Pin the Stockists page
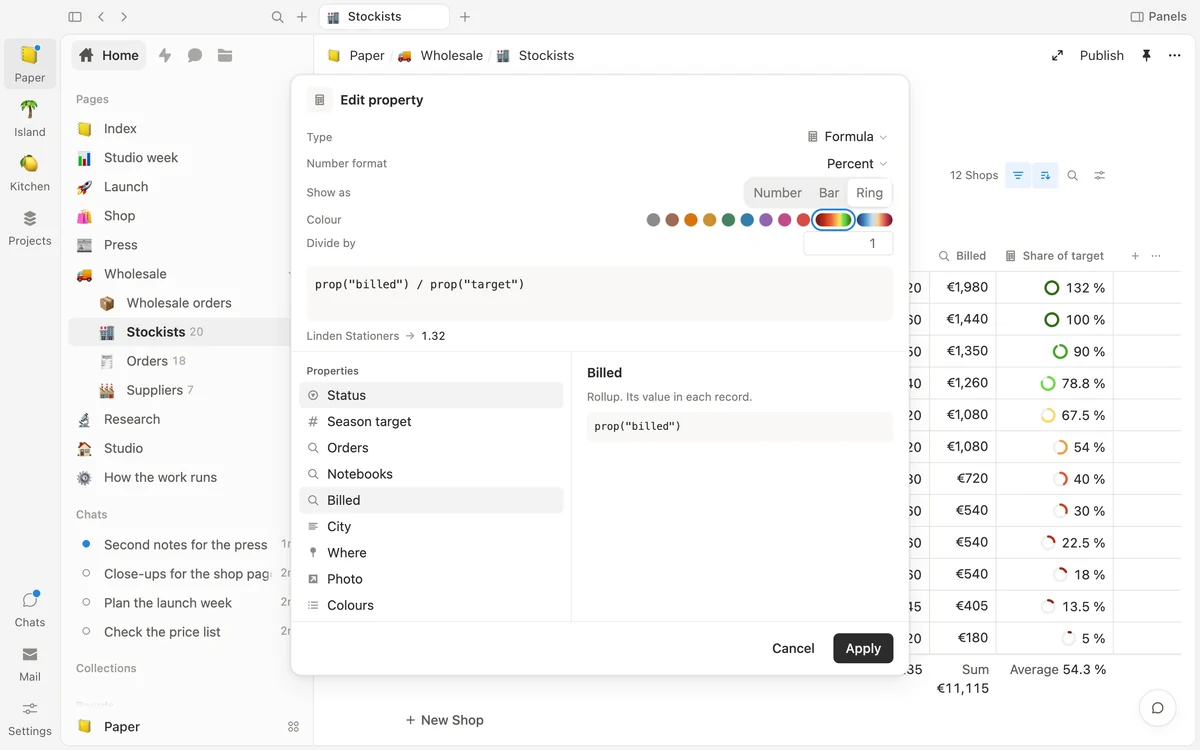 (1146, 55)
